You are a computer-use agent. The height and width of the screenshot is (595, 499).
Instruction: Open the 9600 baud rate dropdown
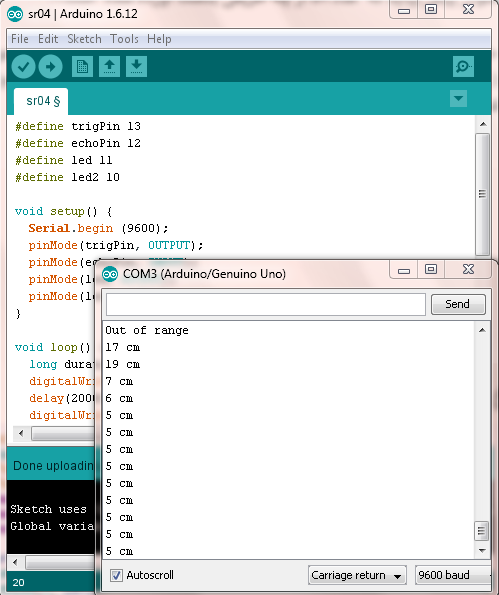[x=454, y=575]
